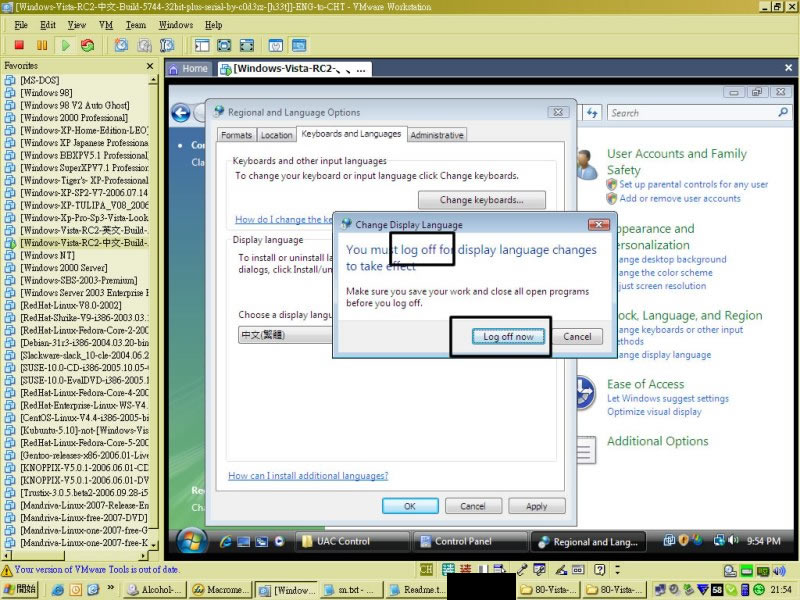Screen dimensions: 800x600
Task: Open the Team menu
Action: pyautogui.click(x=136, y=25)
